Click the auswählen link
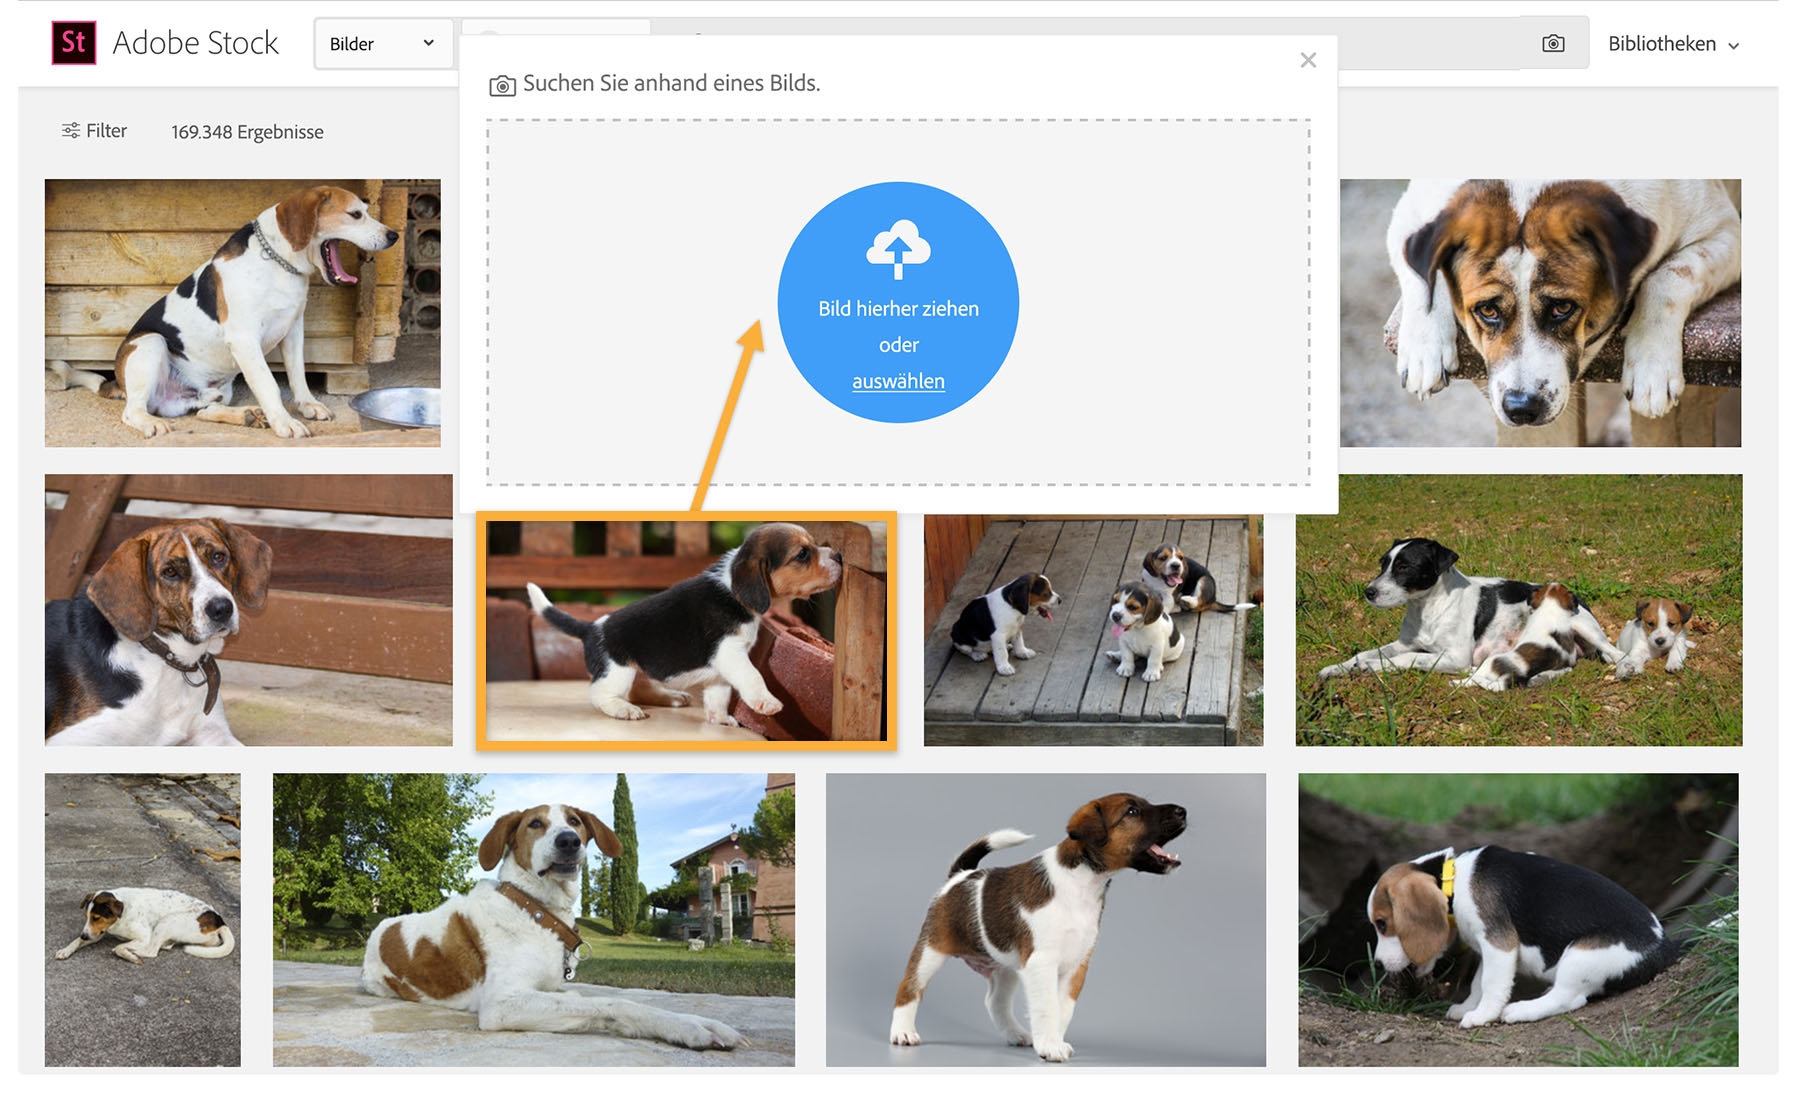The width and height of the screenshot is (1800, 1099). tap(898, 381)
